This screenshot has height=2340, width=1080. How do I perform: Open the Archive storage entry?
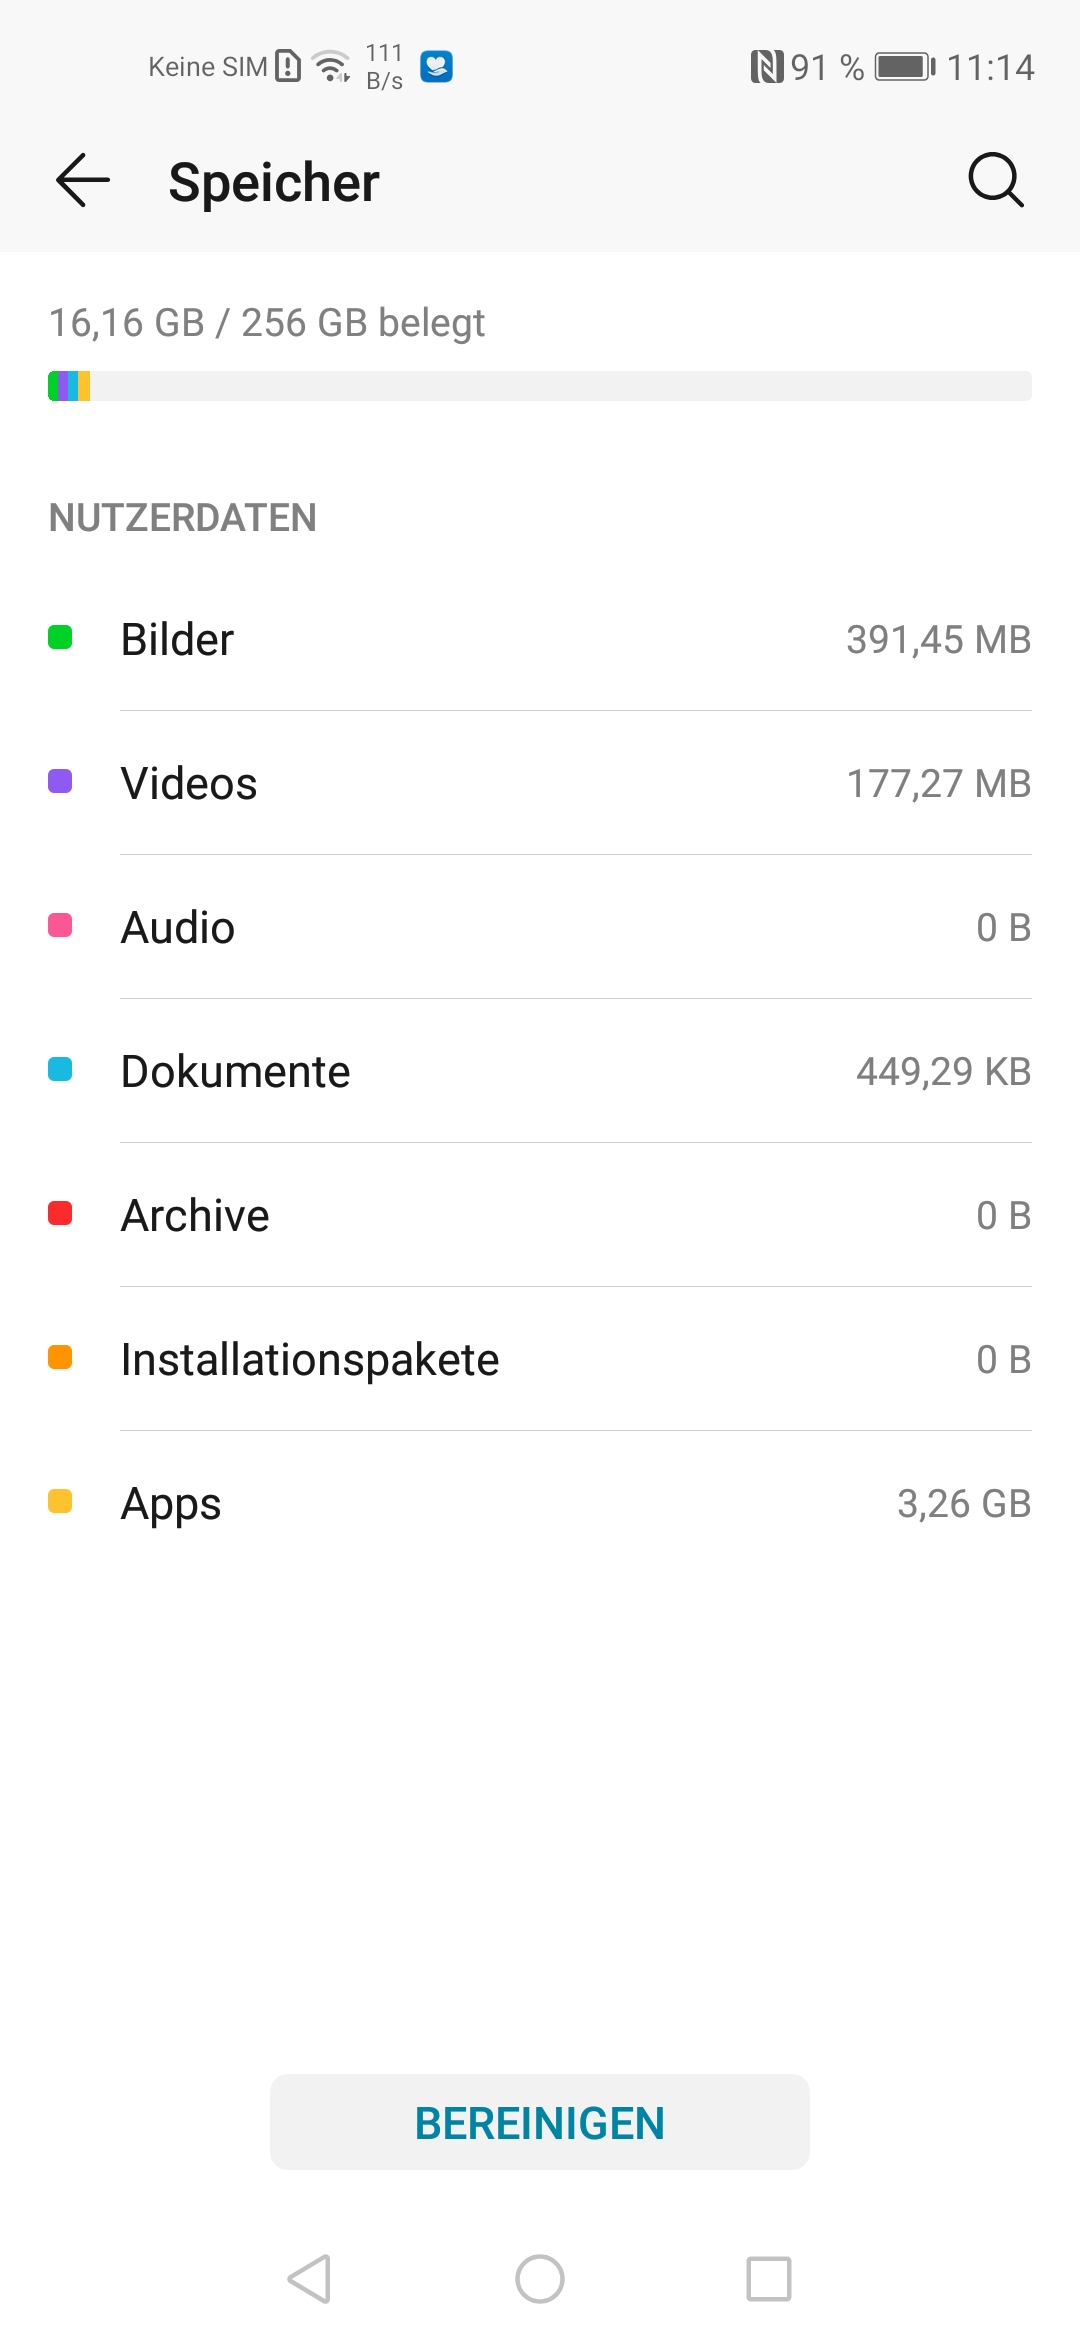click(x=540, y=1215)
